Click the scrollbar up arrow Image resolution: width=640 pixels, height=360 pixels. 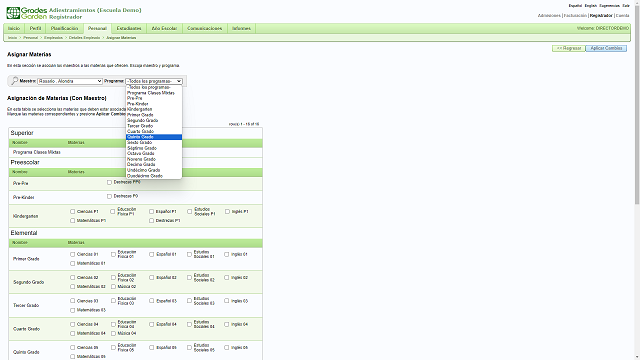point(637,2)
